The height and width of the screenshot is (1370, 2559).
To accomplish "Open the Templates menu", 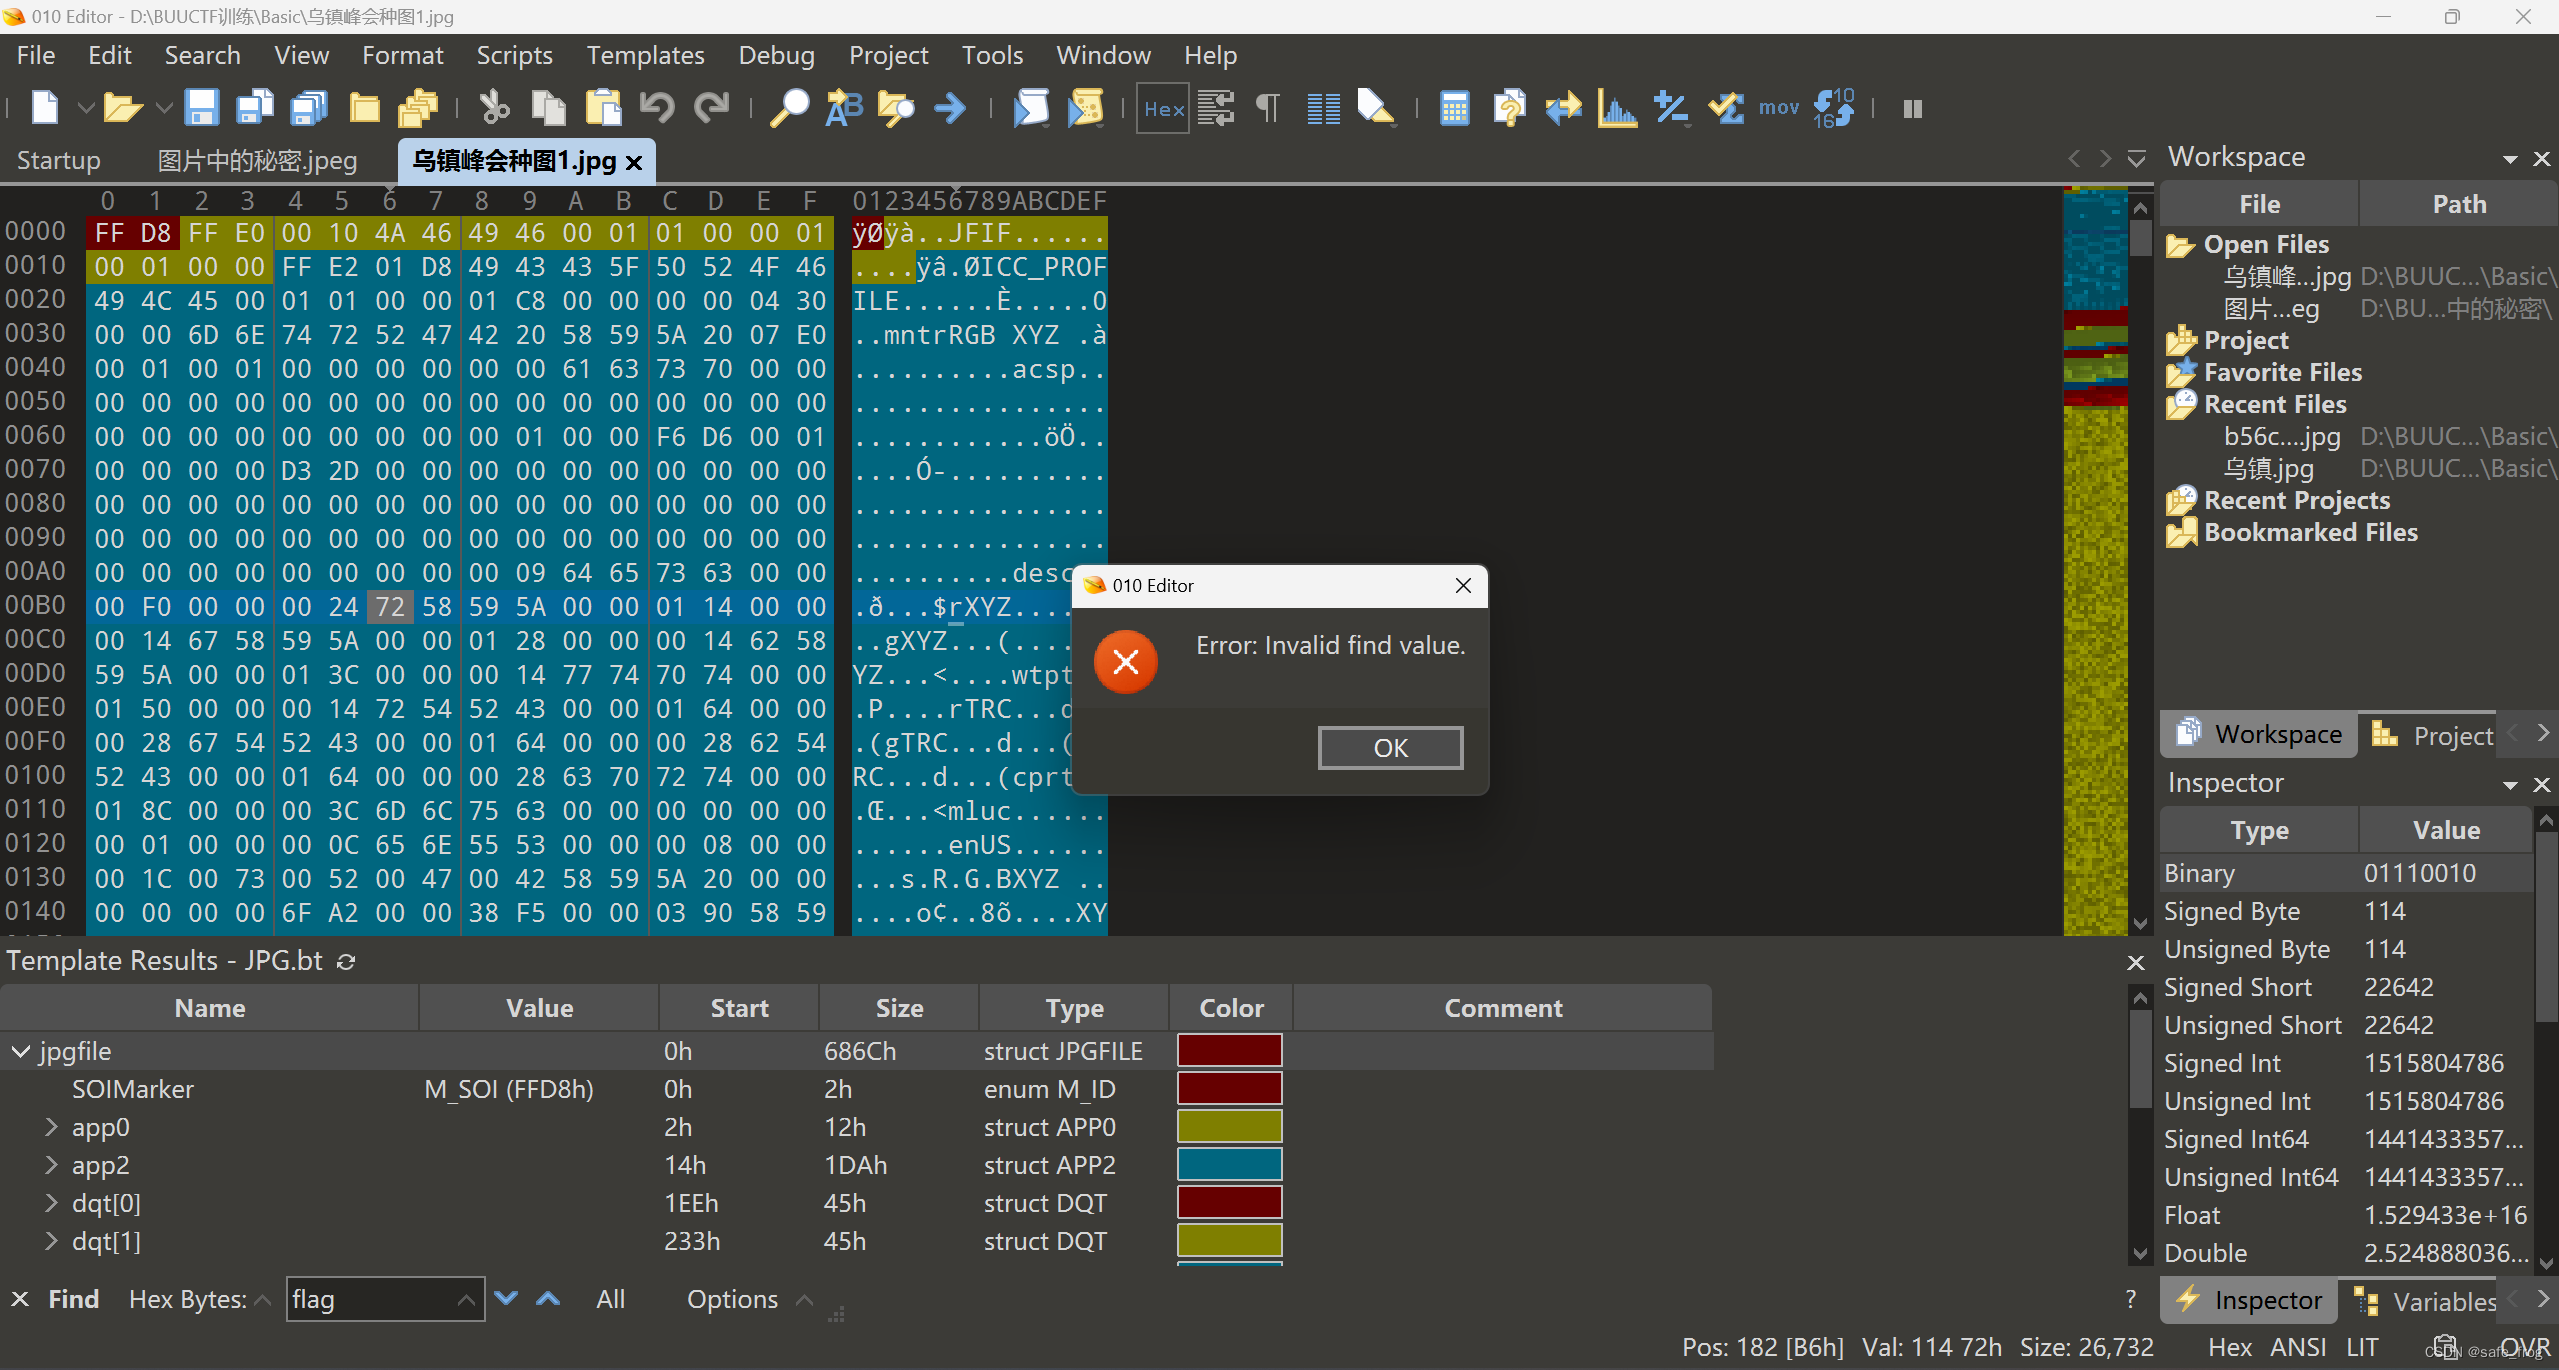I will 645,55.
